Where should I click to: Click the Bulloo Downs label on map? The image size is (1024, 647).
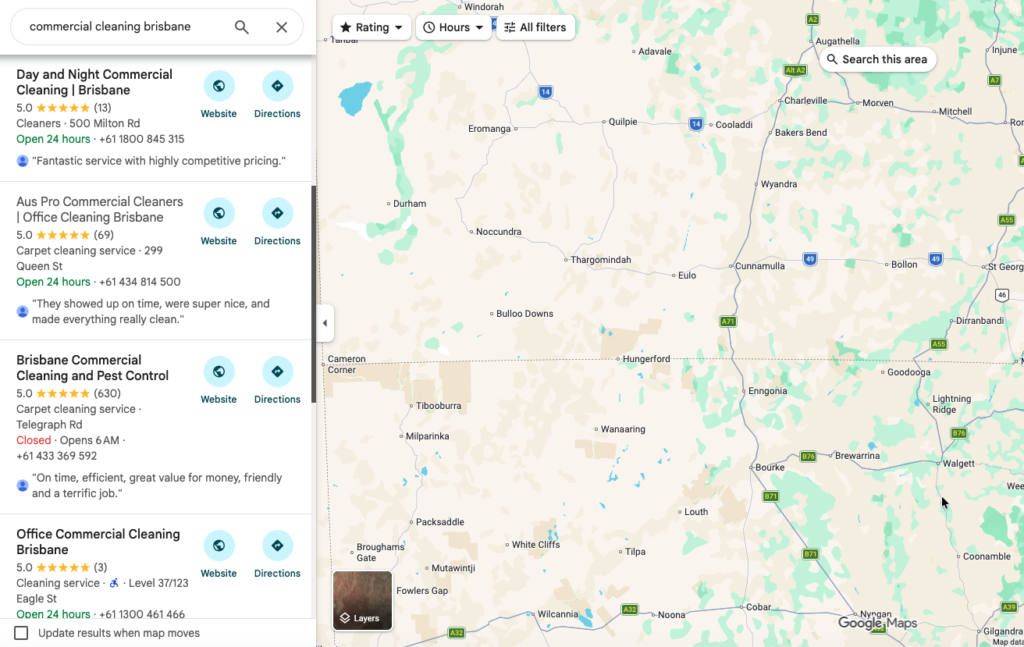pos(524,313)
